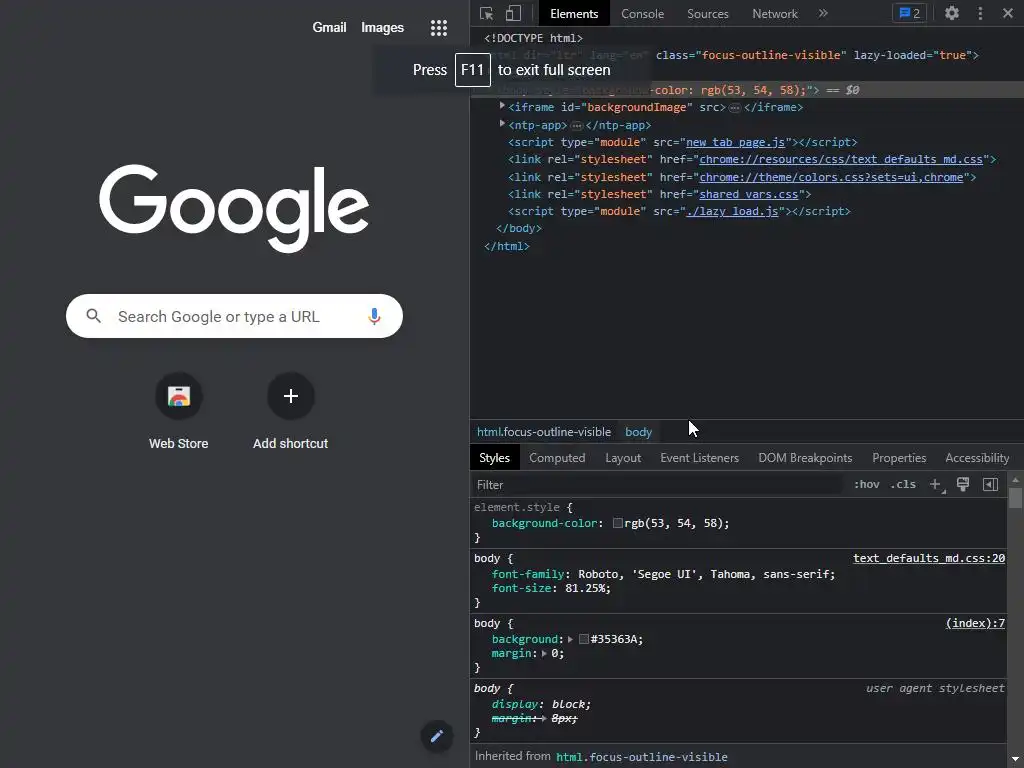Click the magnifier icon in search box
The width and height of the screenshot is (1024, 768).
(93, 316)
